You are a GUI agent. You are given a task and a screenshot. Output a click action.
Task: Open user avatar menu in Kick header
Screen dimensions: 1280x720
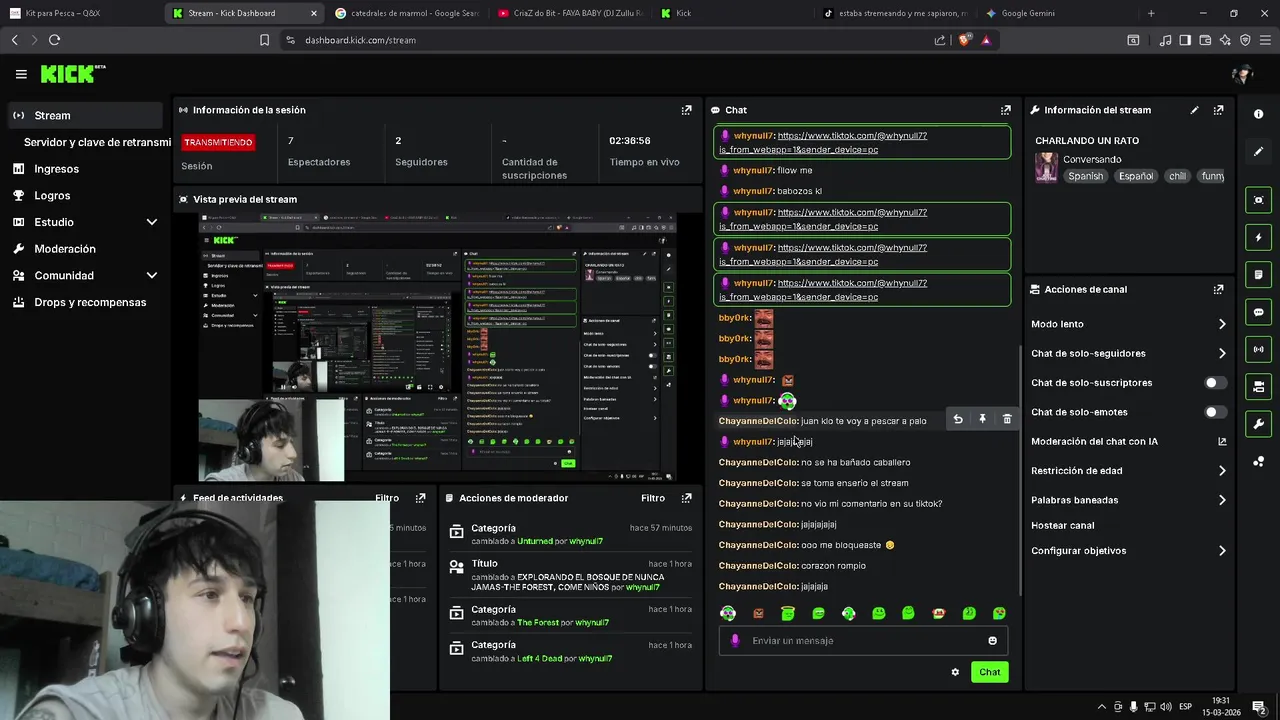[1242, 74]
